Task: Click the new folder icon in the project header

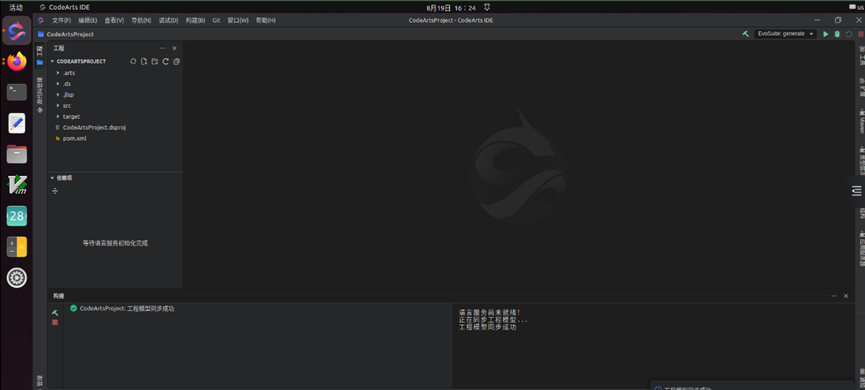Action: pyautogui.click(x=154, y=61)
